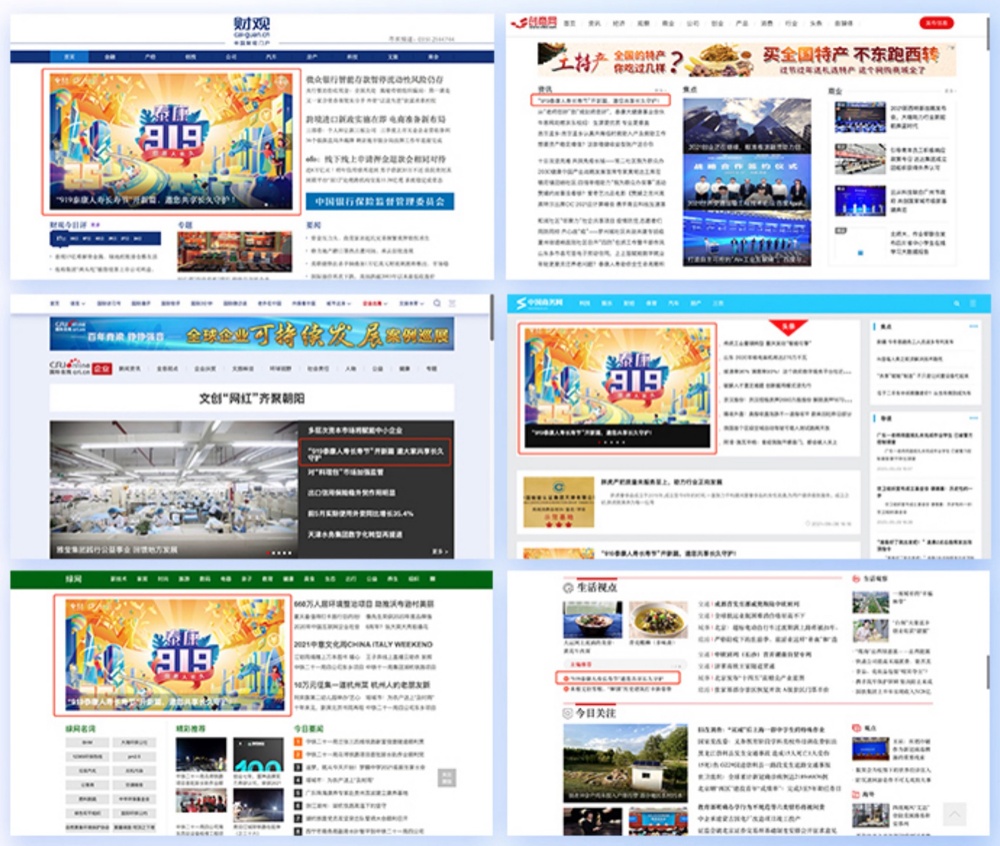The image size is (1000, 846).
Task: Click the back-to-top arrow button at bottom right
Action: (x=954, y=814)
